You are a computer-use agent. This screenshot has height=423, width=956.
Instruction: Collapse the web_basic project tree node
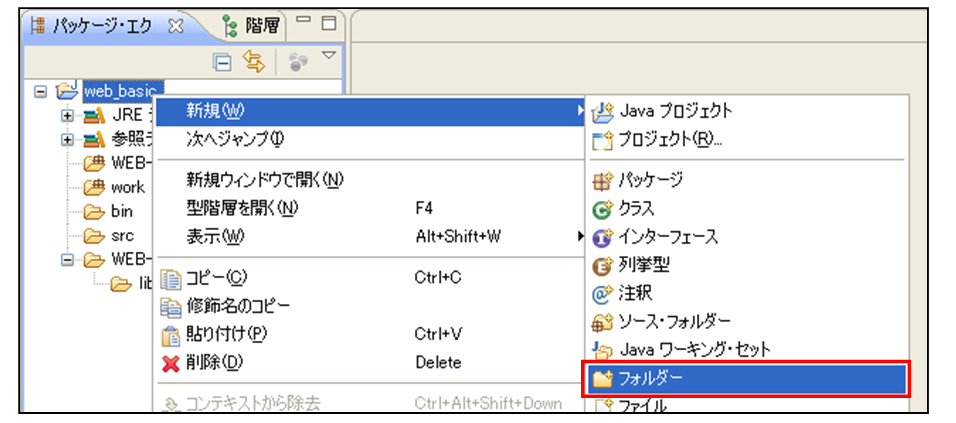(x=41, y=90)
